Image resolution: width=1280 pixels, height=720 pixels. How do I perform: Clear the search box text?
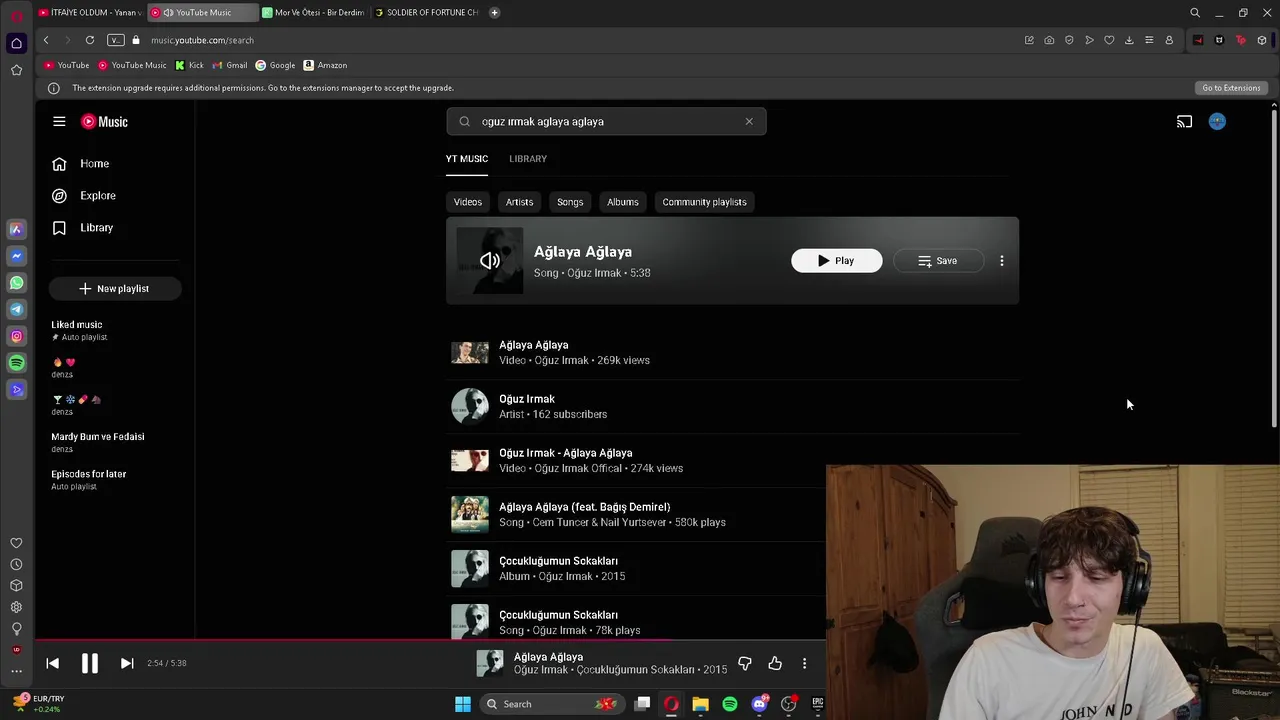tap(749, 121)
